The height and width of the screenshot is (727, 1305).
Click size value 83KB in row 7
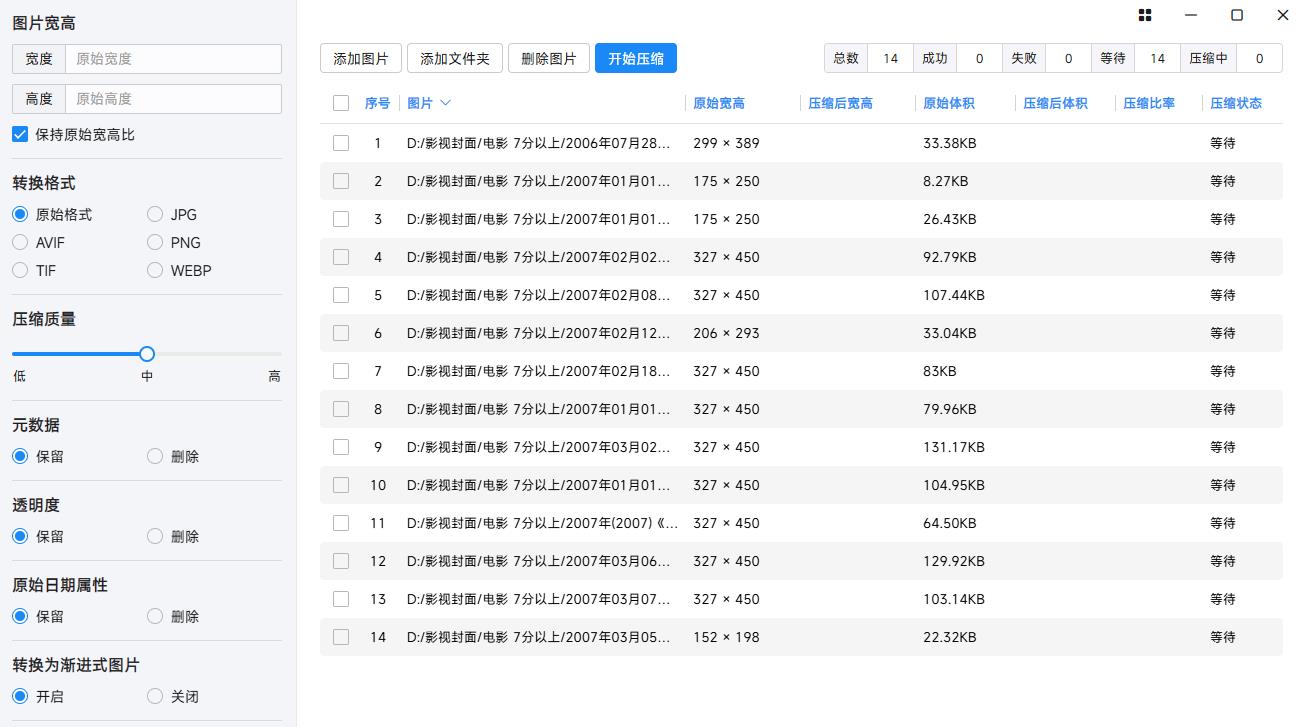(x=940, y=371)
